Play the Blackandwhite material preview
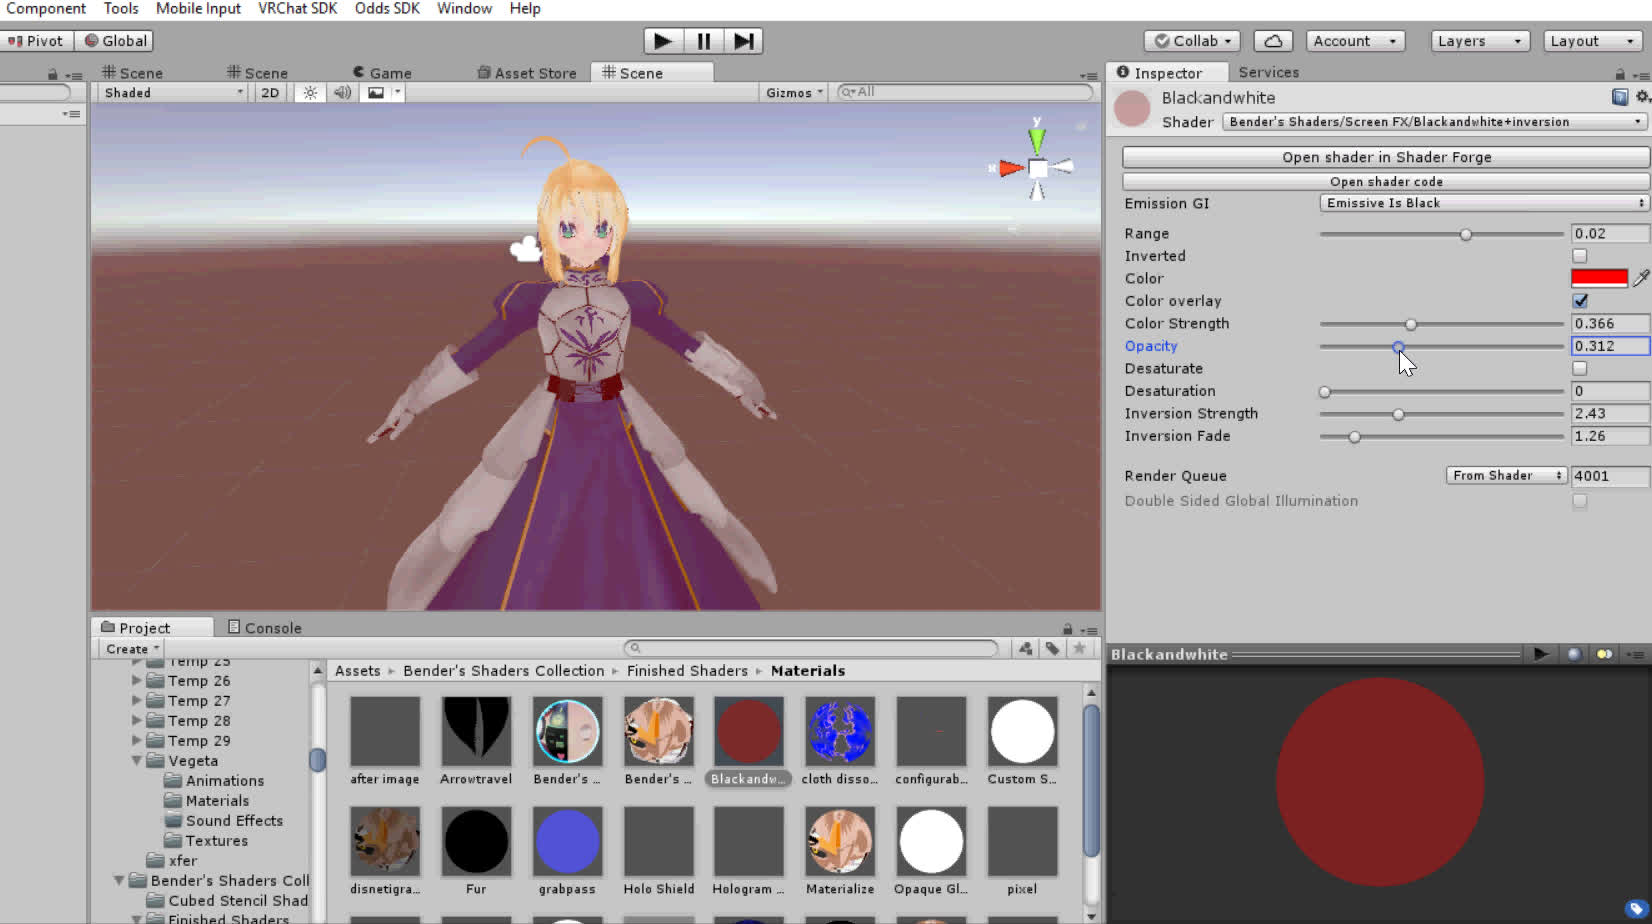Image resolution: width=1652 pixels, height=924 pixels. point(1540,654)
